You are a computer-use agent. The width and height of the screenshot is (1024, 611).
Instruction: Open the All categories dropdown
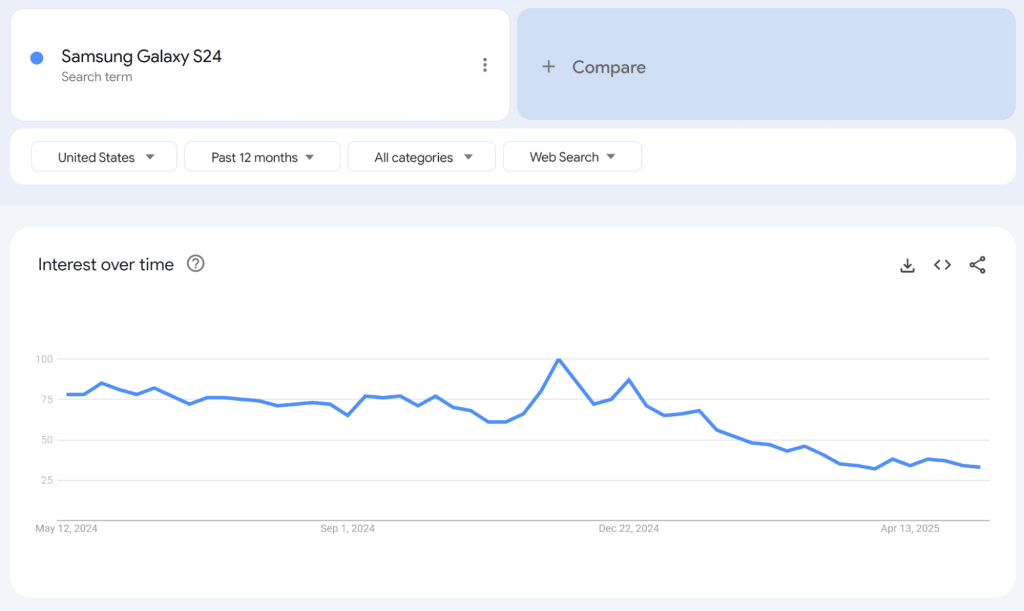421,157
